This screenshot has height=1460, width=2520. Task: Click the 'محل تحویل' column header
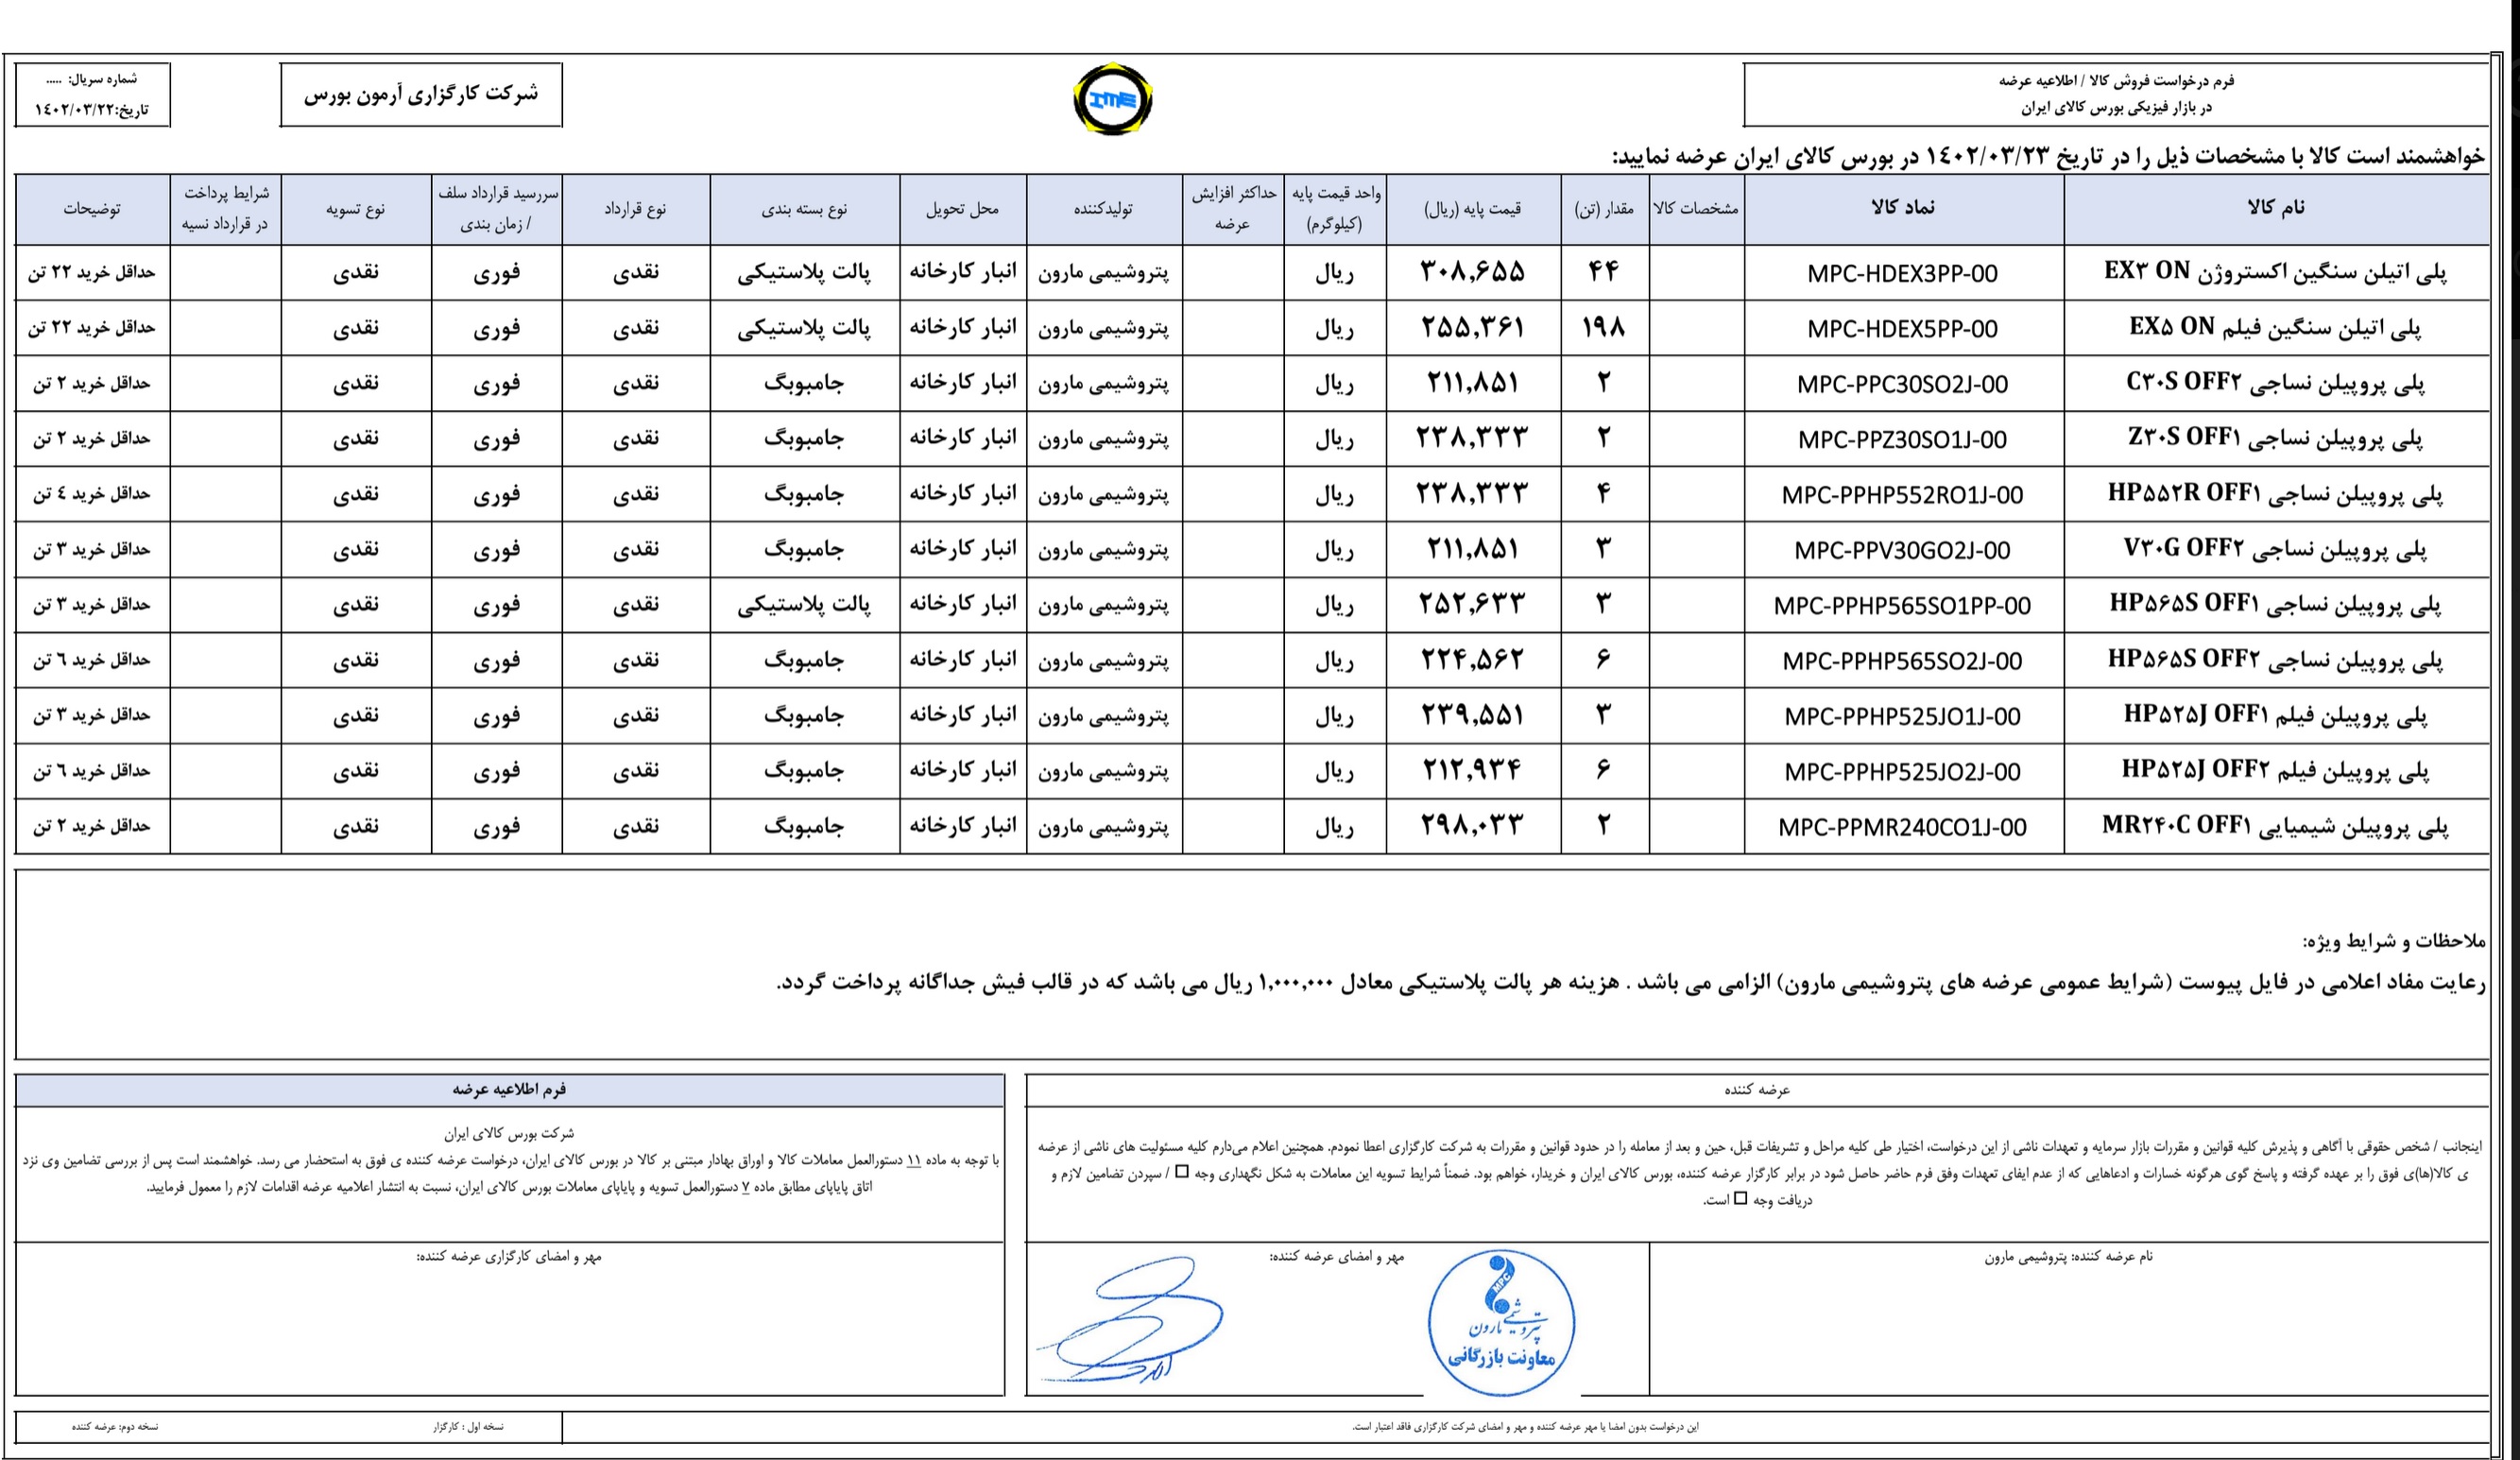point(962,209)
